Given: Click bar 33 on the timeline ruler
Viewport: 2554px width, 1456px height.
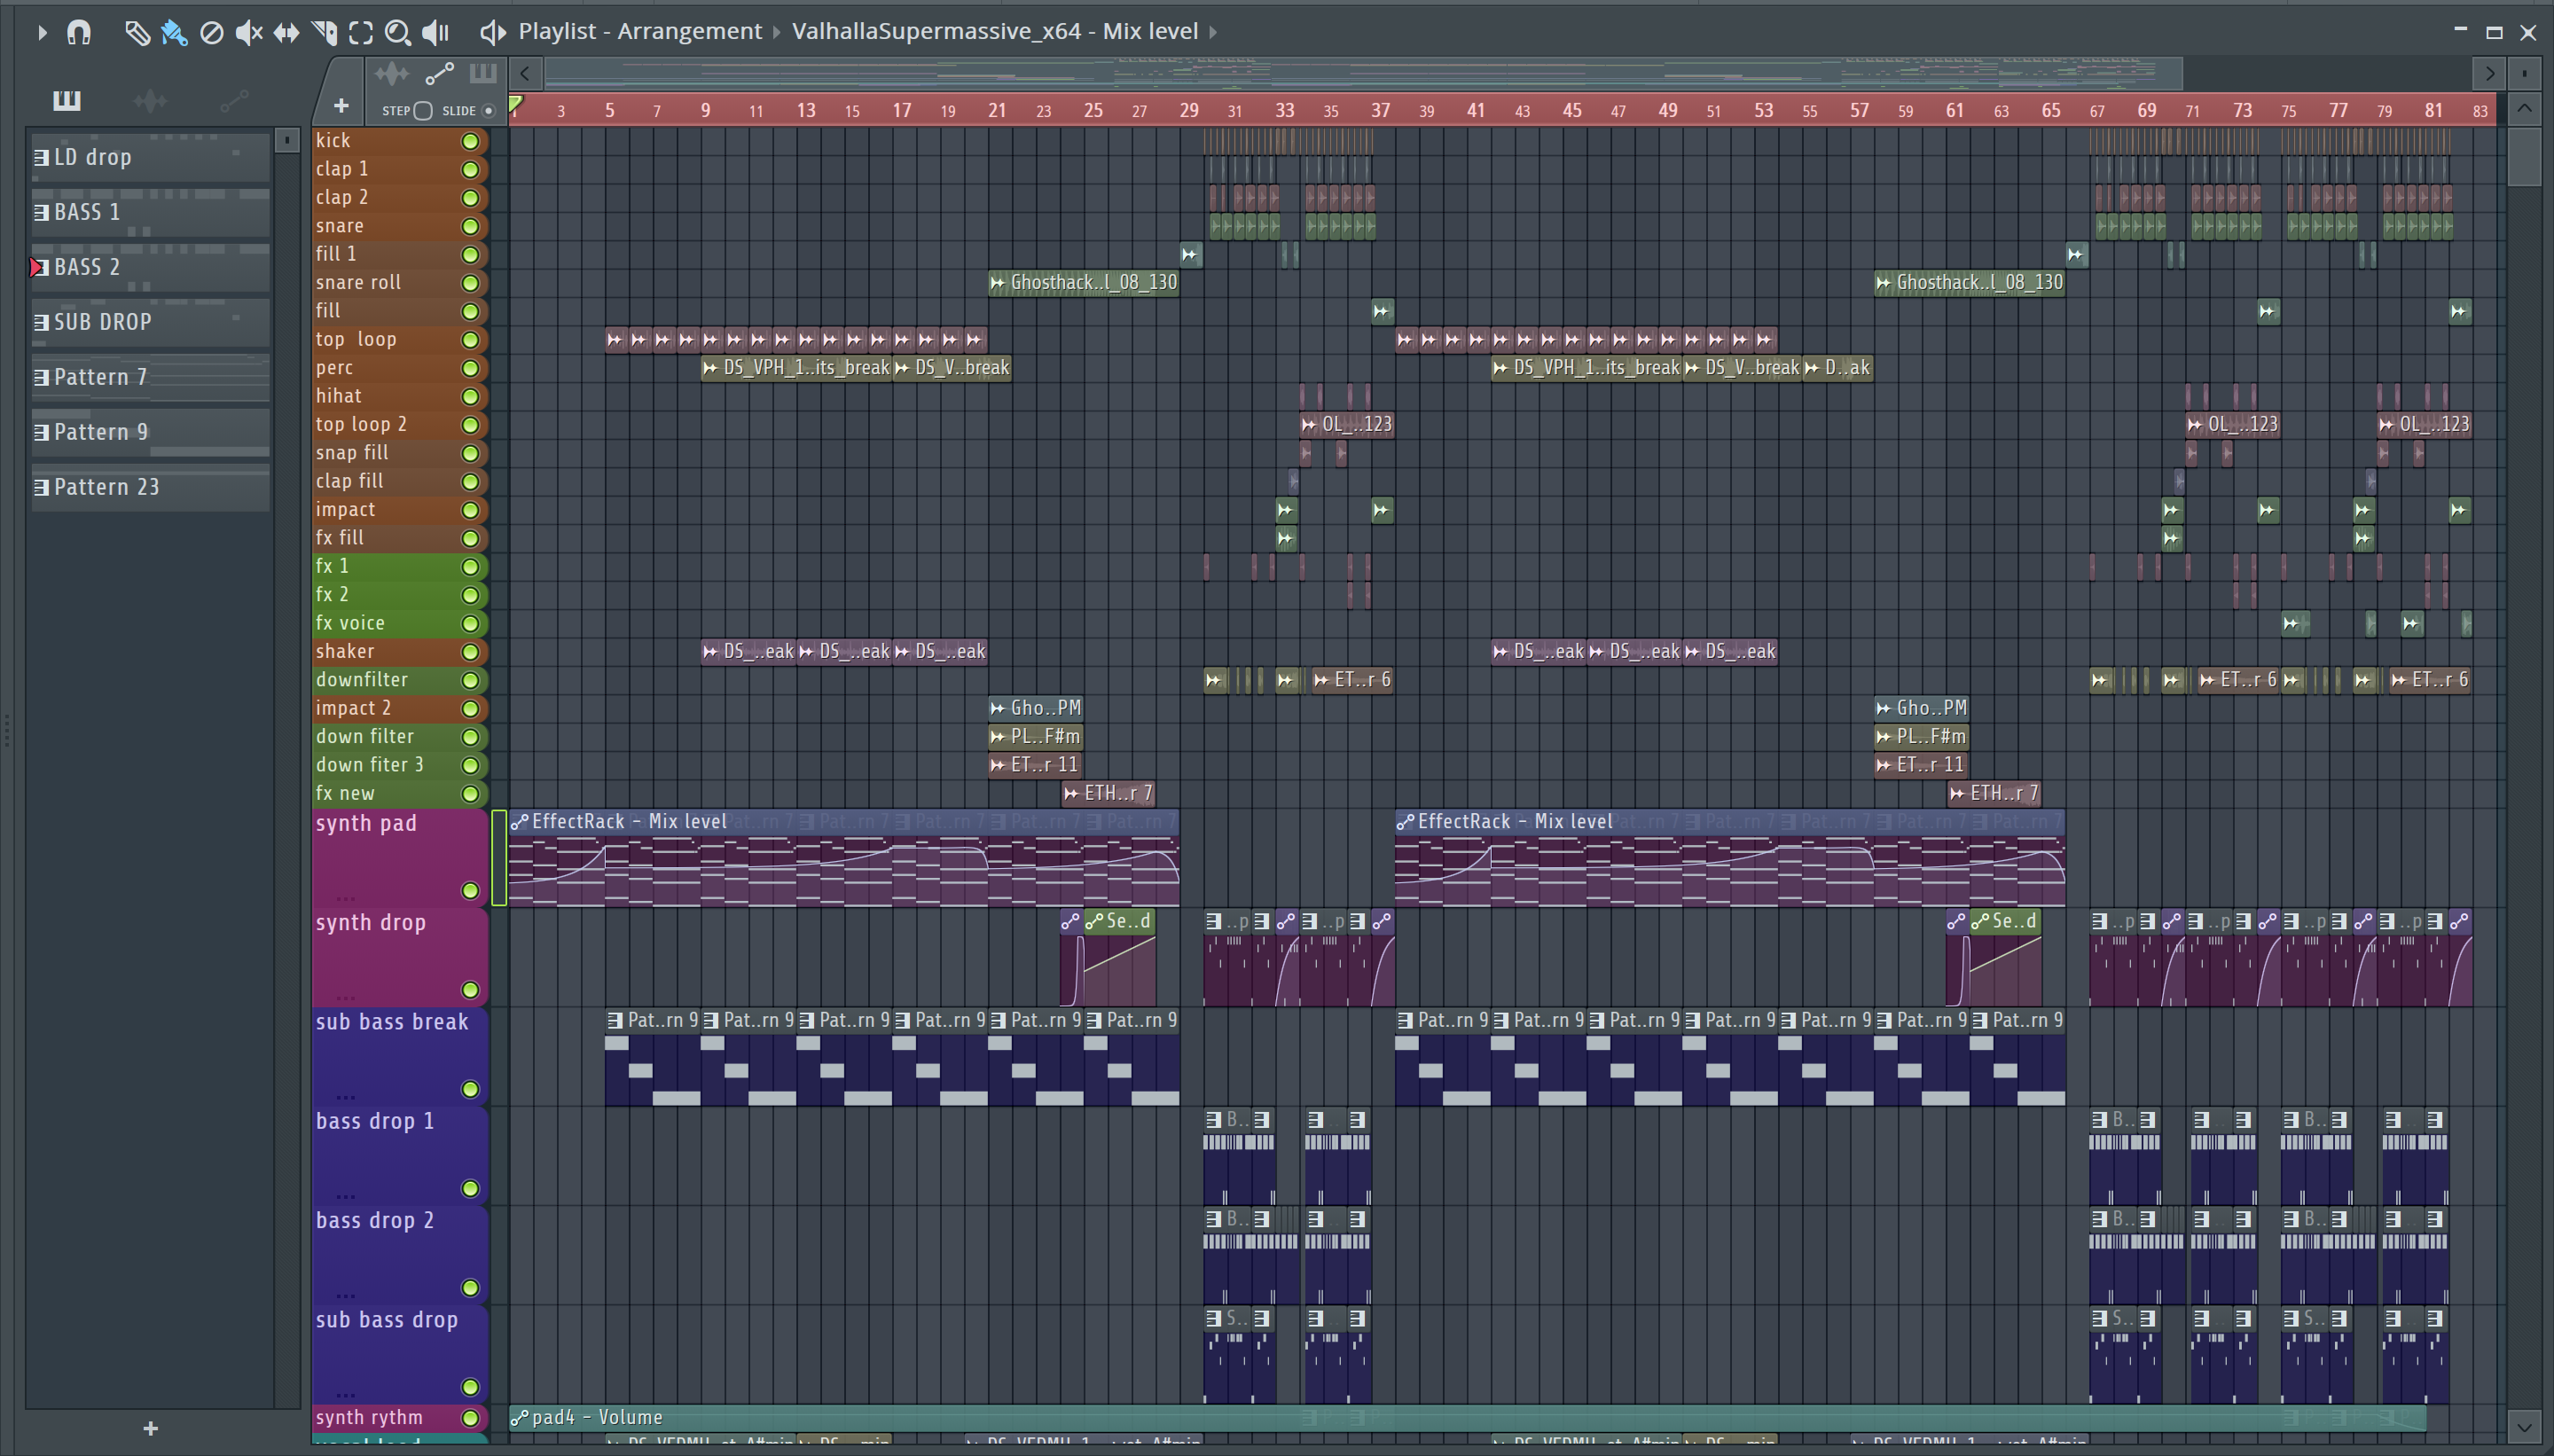Looking at the screenshot, I should coord(1284,110).
